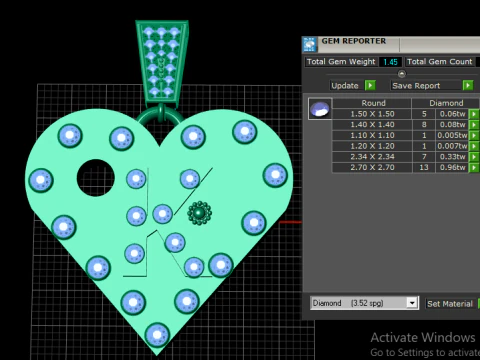This screenshot has width=480, height=360.
Task: Select the 1.50 X 1.50 size cell
Action: tap(372, 114)
